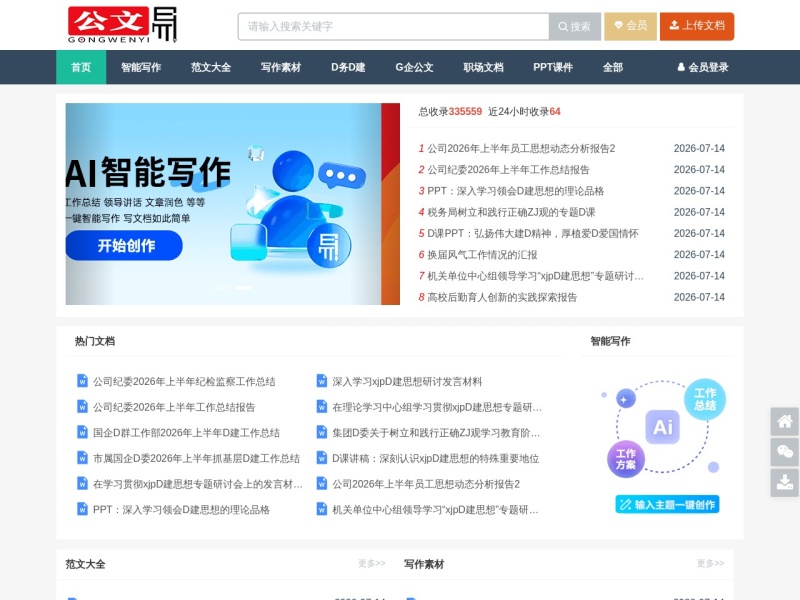
Task: Open hot document PPT：深入学习领会D建思想的理论品格
Action: pos(181,510)
